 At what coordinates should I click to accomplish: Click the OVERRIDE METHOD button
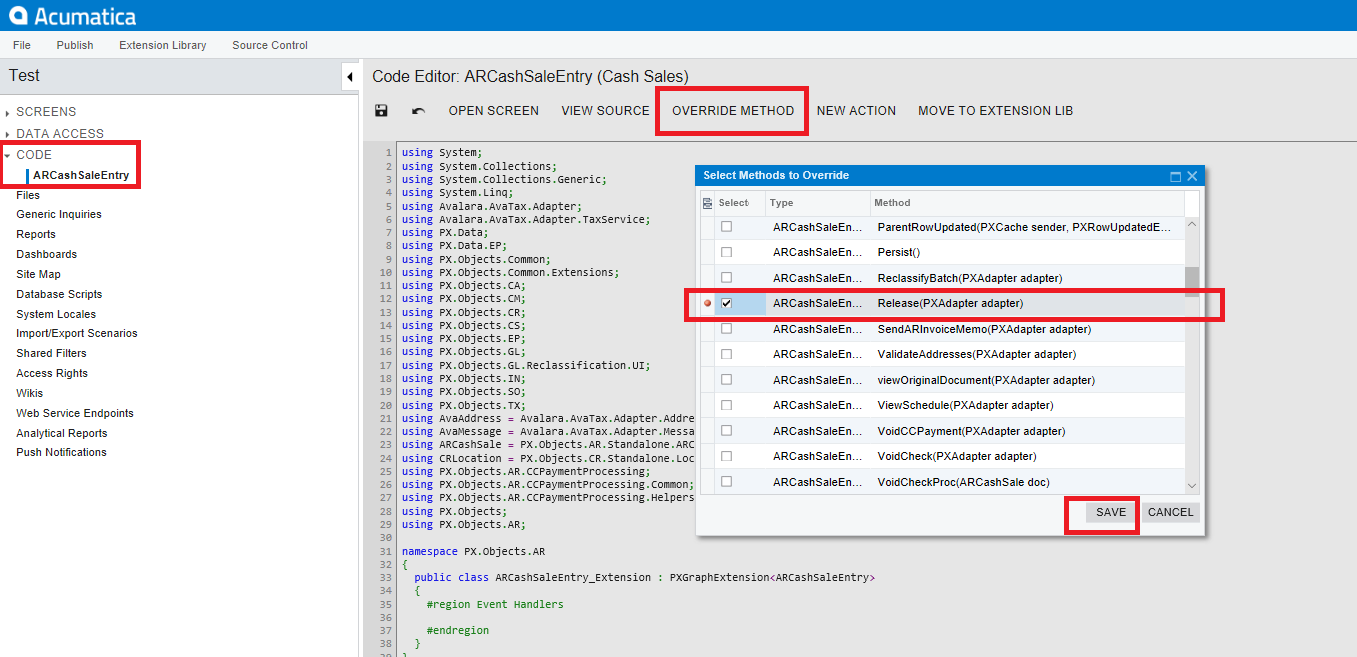733,111
